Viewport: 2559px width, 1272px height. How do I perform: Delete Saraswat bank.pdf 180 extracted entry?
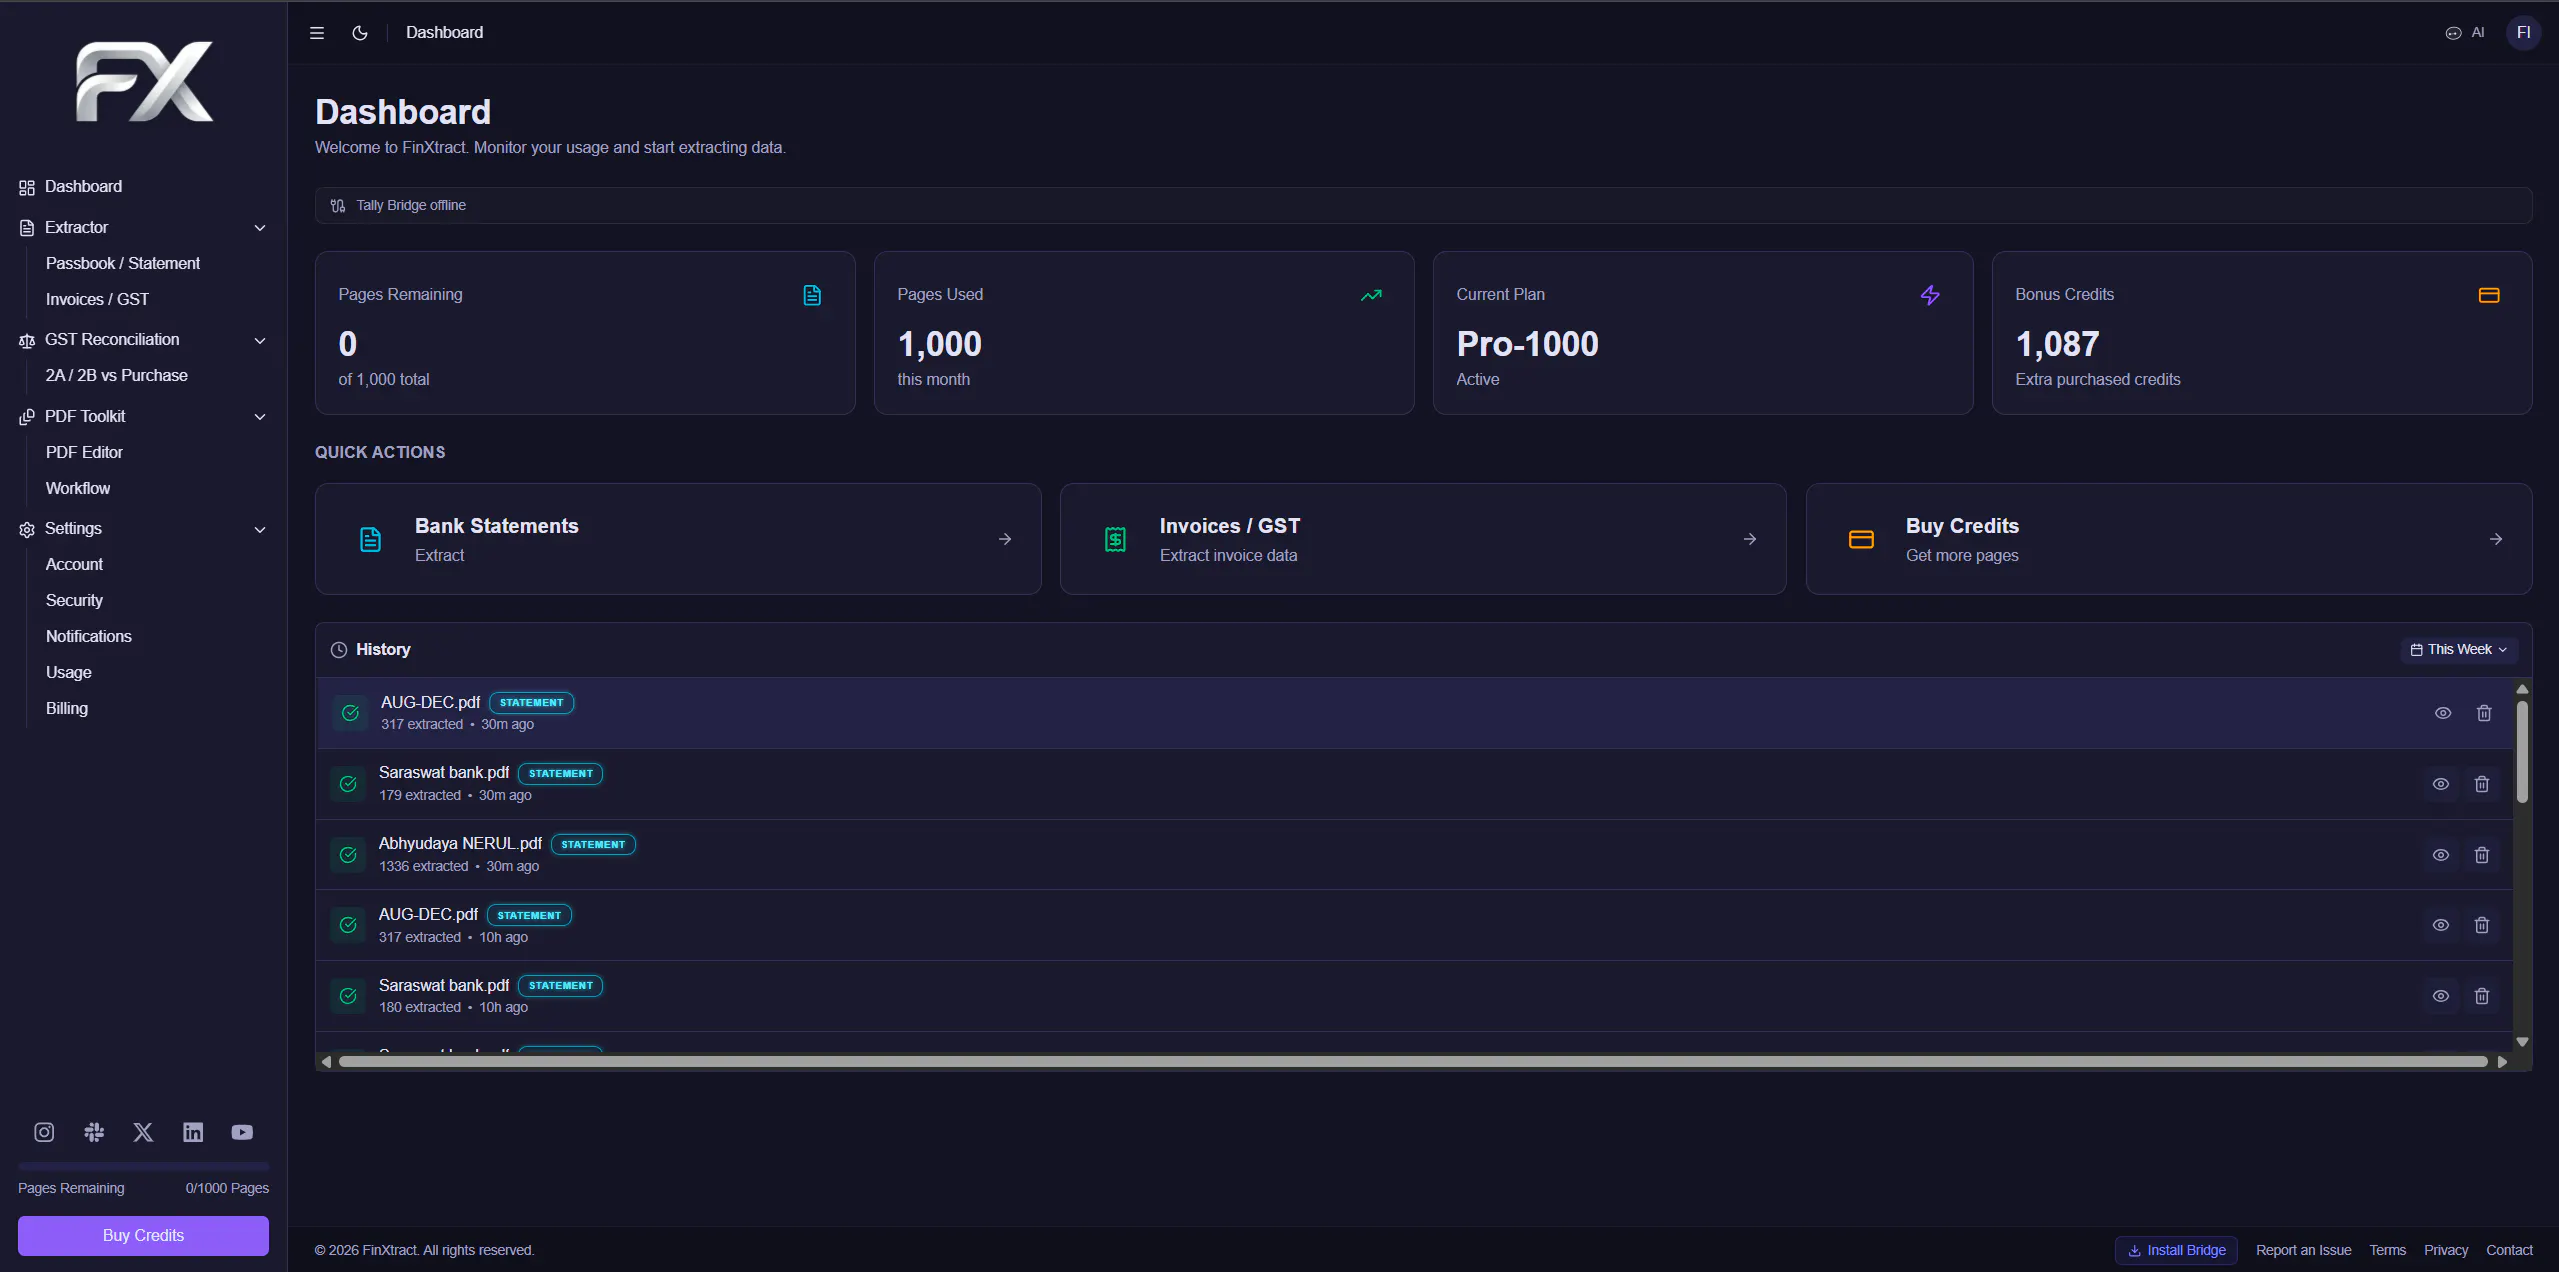[x=2482, y=997]
